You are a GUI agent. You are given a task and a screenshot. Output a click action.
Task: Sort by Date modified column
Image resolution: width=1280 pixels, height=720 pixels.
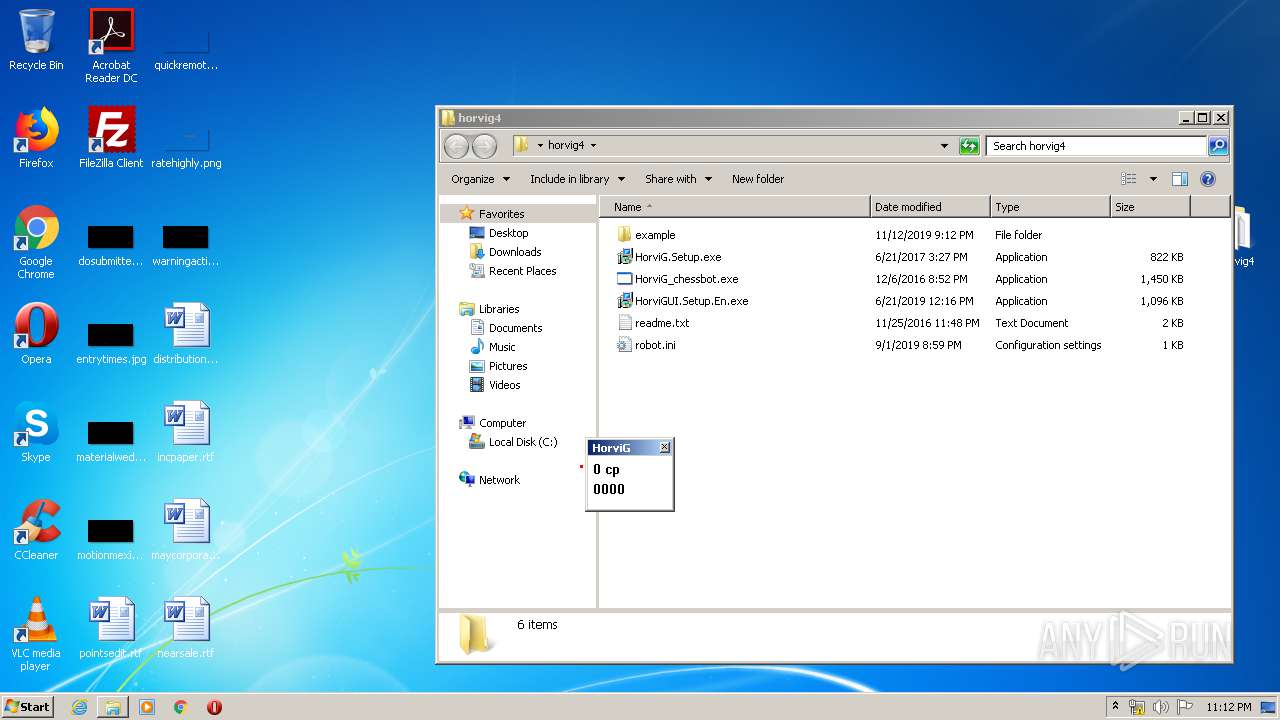[930, 207]
